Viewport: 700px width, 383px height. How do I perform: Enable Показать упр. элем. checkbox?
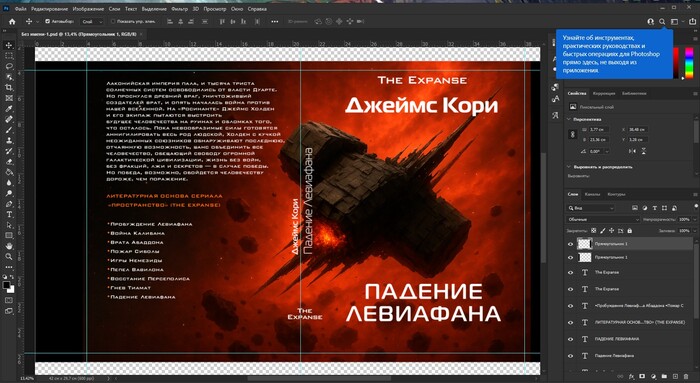pyautogui.click(x=112, y=21)
